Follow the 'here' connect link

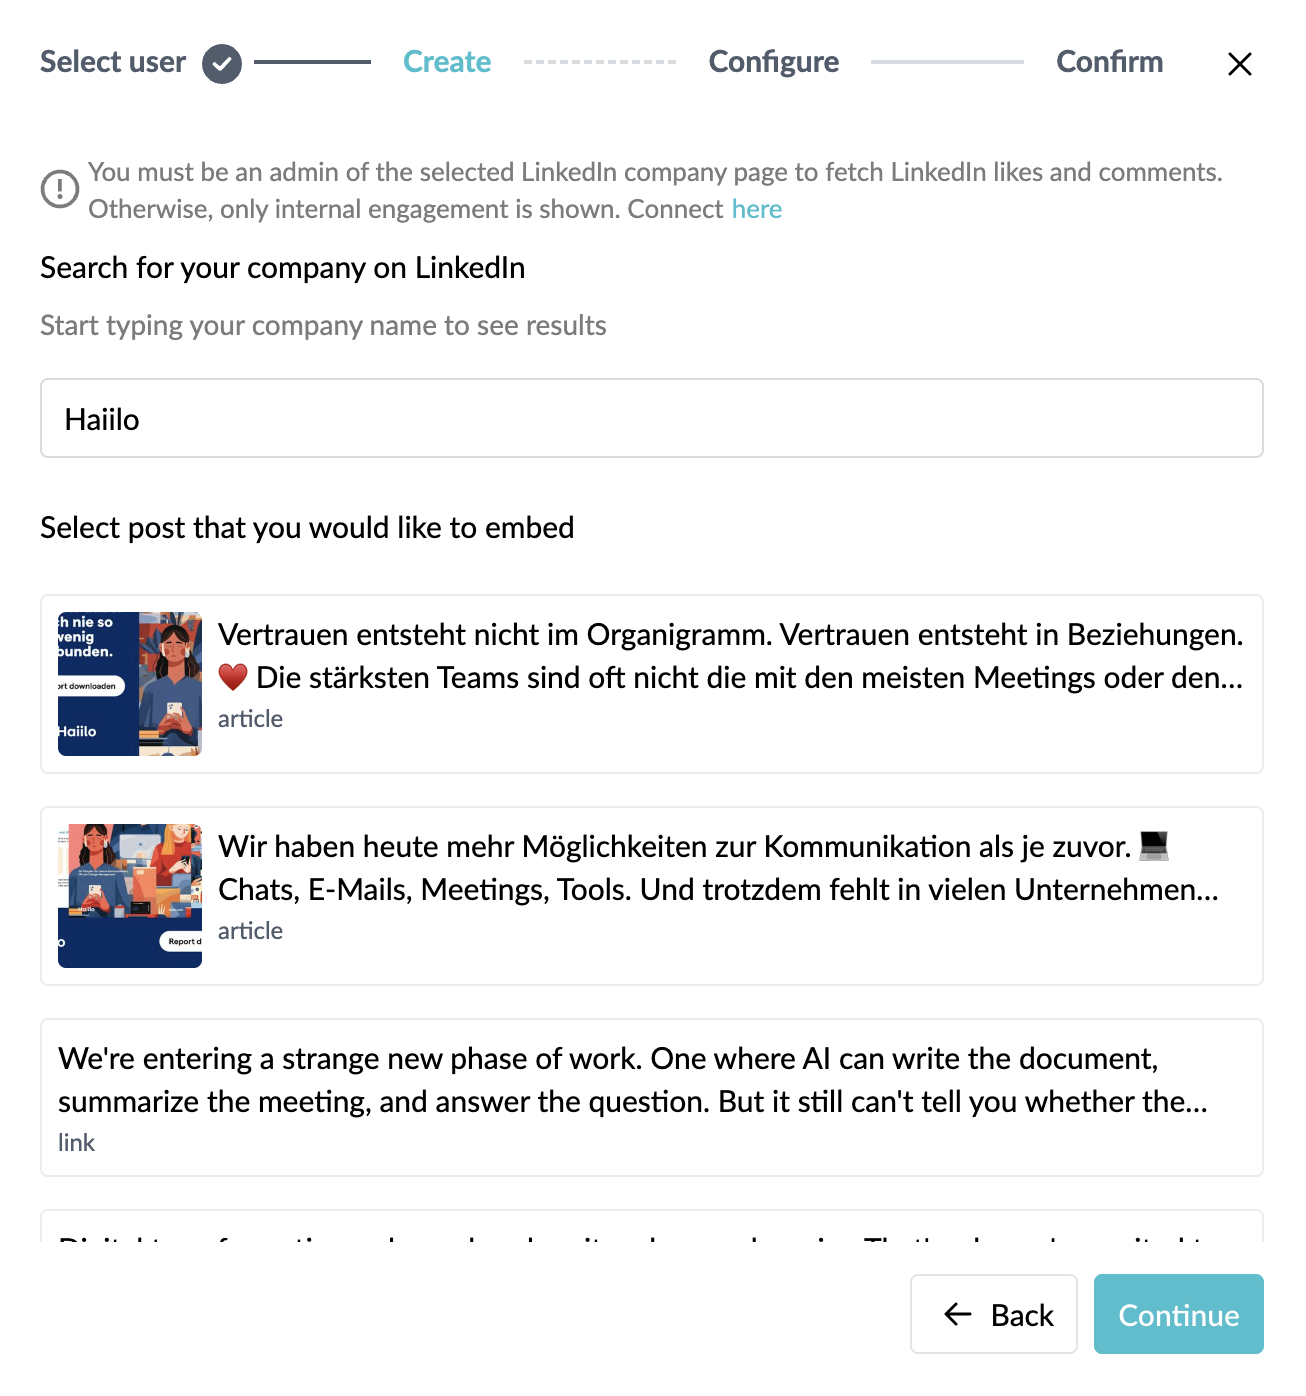click(x=757, y=209)
